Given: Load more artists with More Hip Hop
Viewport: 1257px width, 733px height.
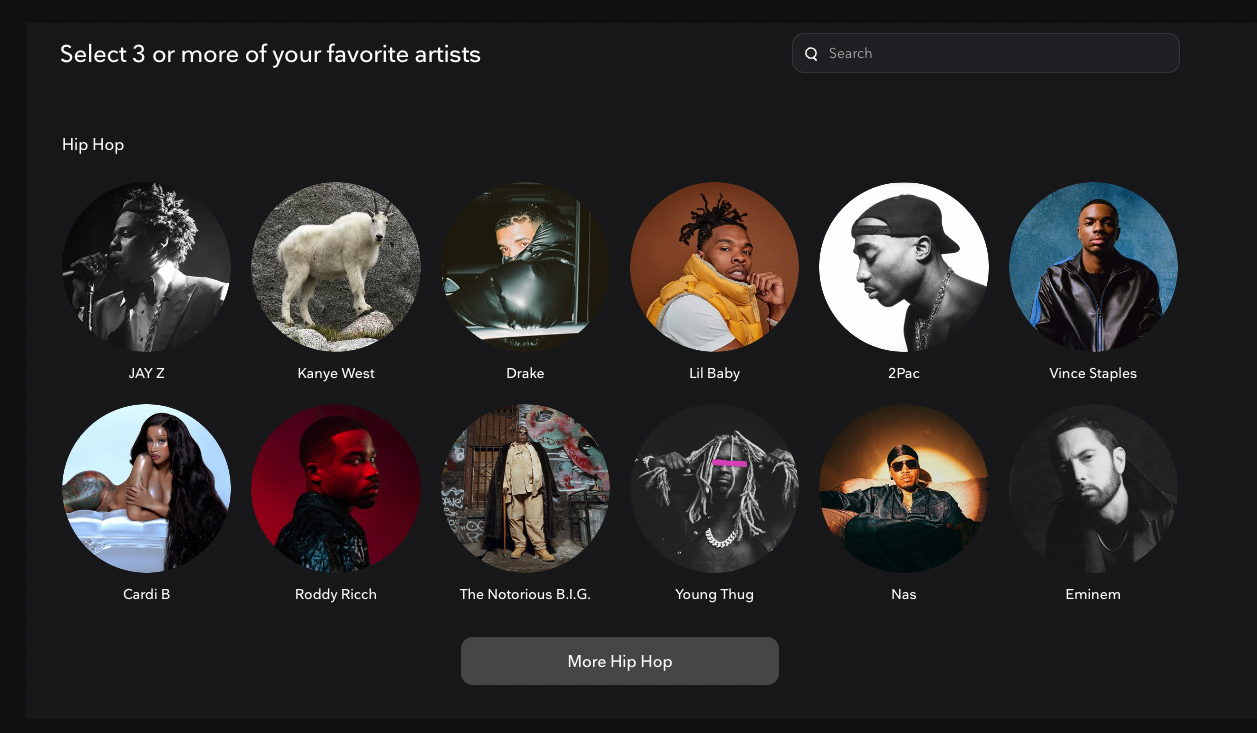Looking at the screenshot, I should click(x=620, y=661).
